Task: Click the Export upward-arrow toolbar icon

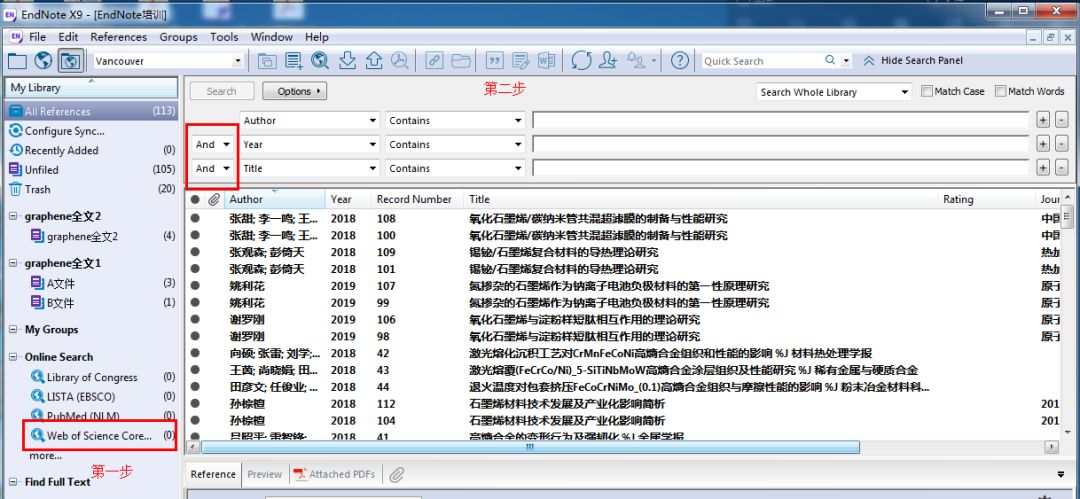Action: [373, 61]
